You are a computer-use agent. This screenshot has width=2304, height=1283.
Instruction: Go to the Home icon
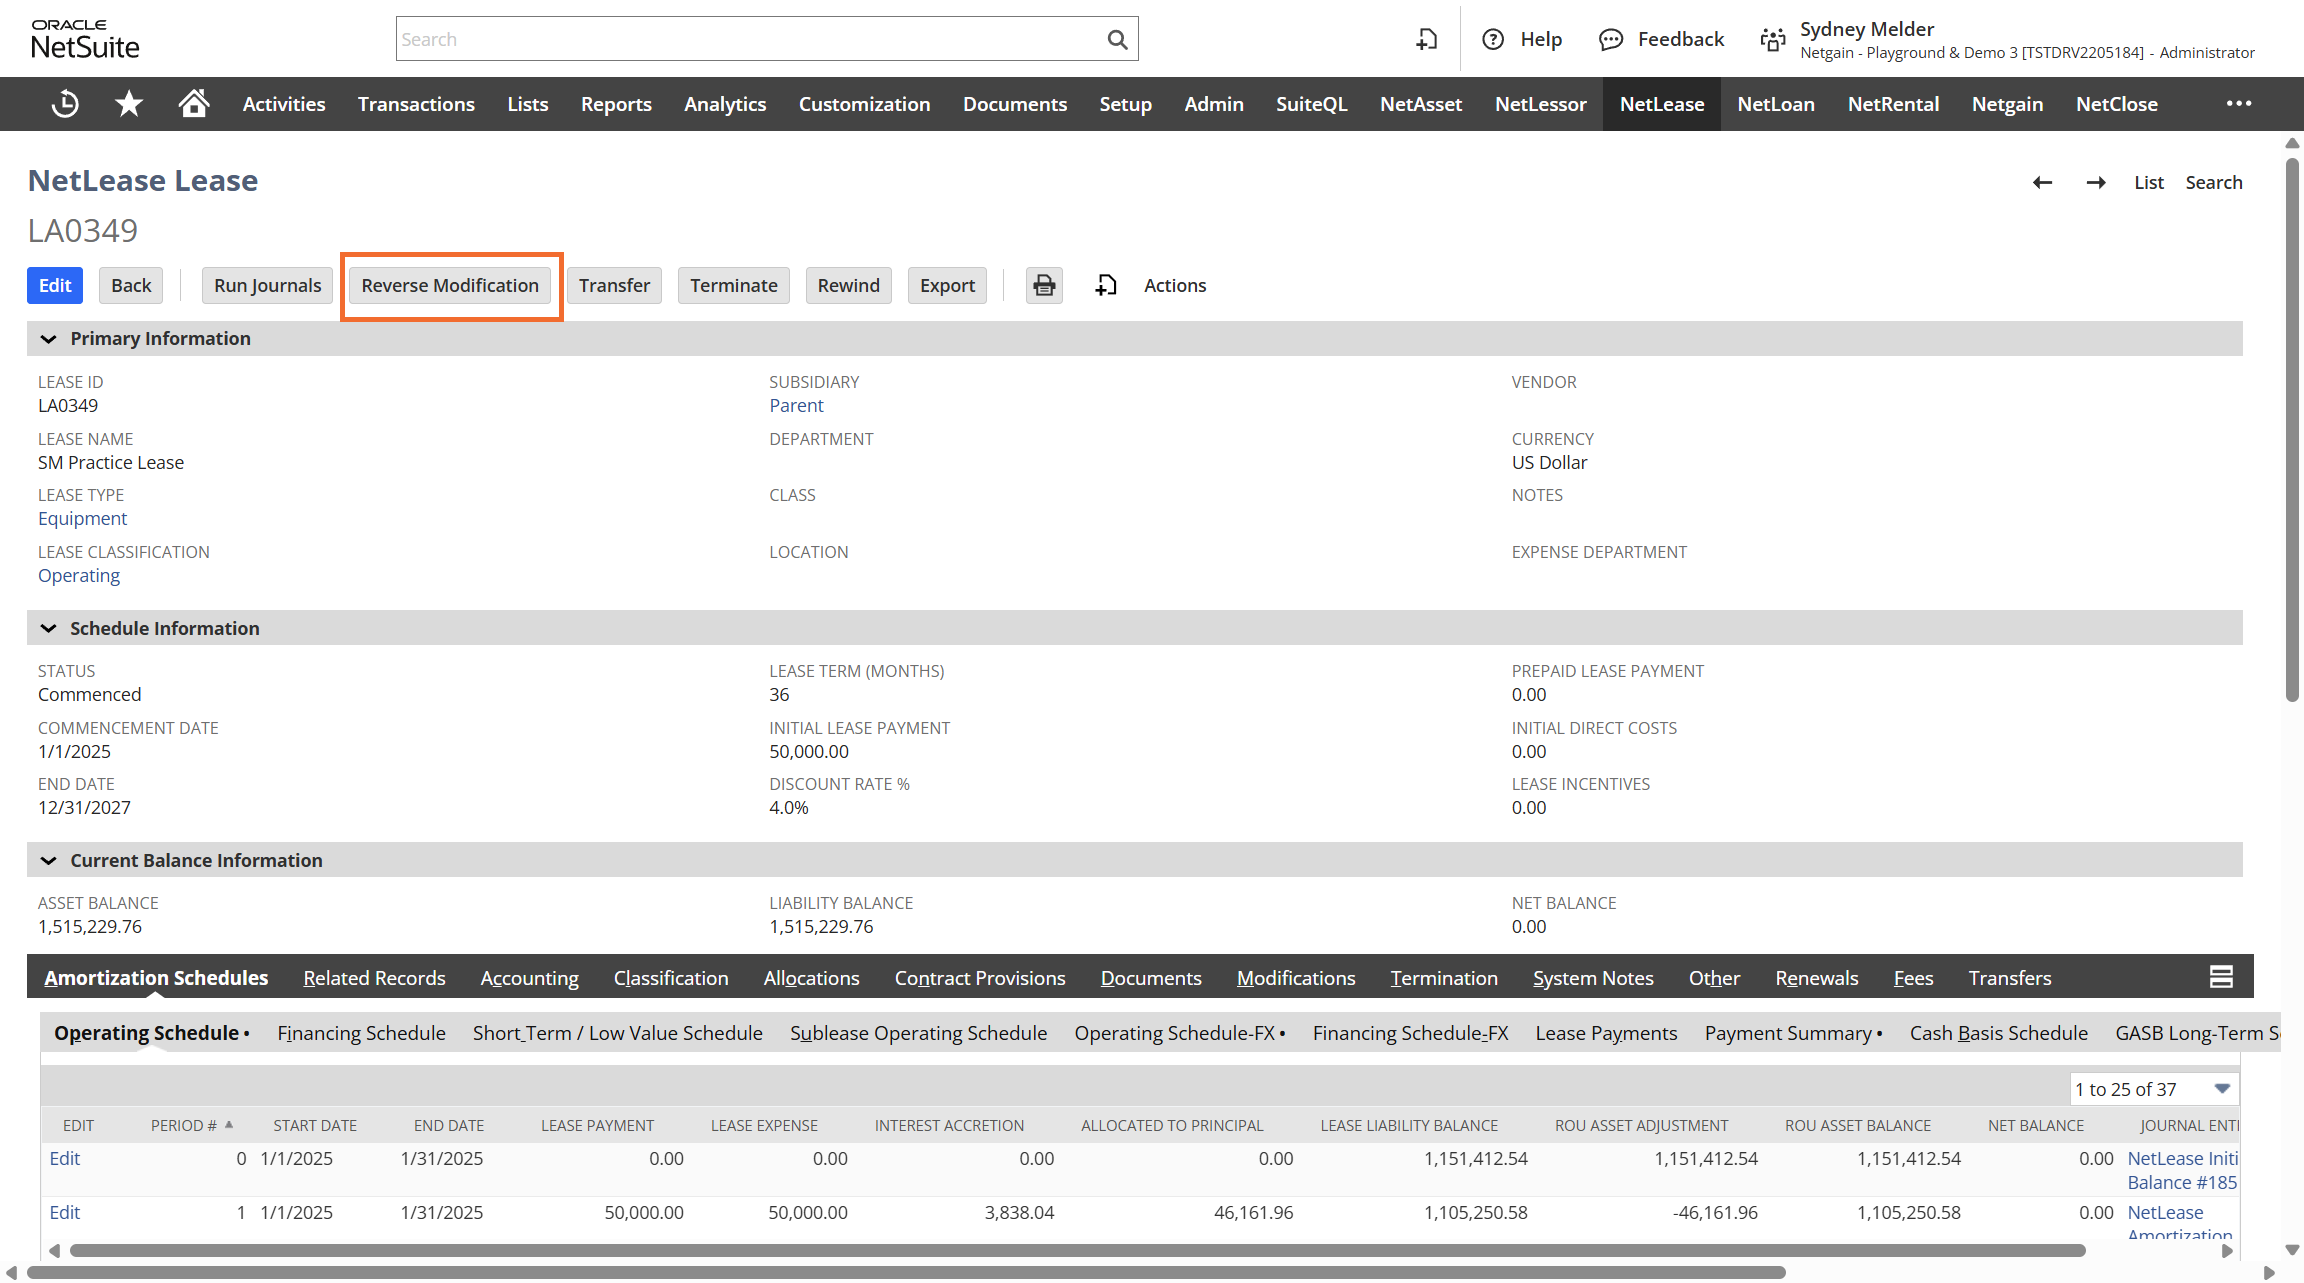point(194,103)
